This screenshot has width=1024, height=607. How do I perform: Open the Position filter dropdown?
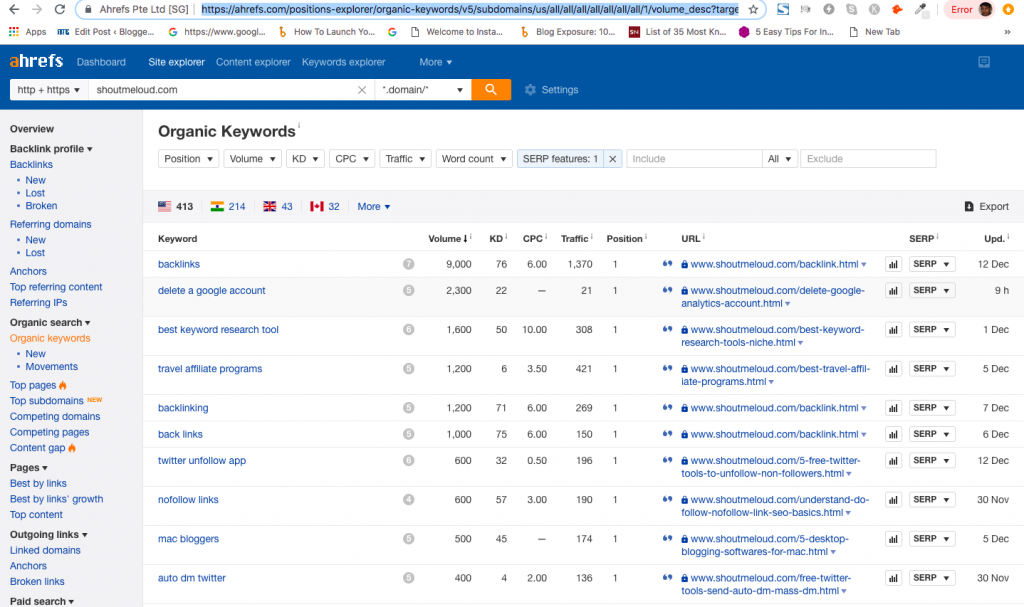(x=189, y=159)
